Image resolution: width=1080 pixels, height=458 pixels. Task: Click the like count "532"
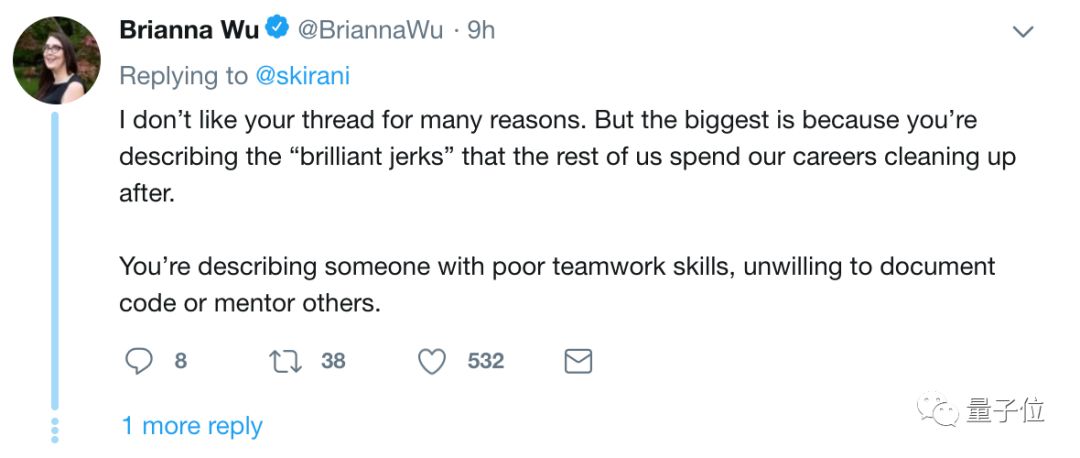486,361
